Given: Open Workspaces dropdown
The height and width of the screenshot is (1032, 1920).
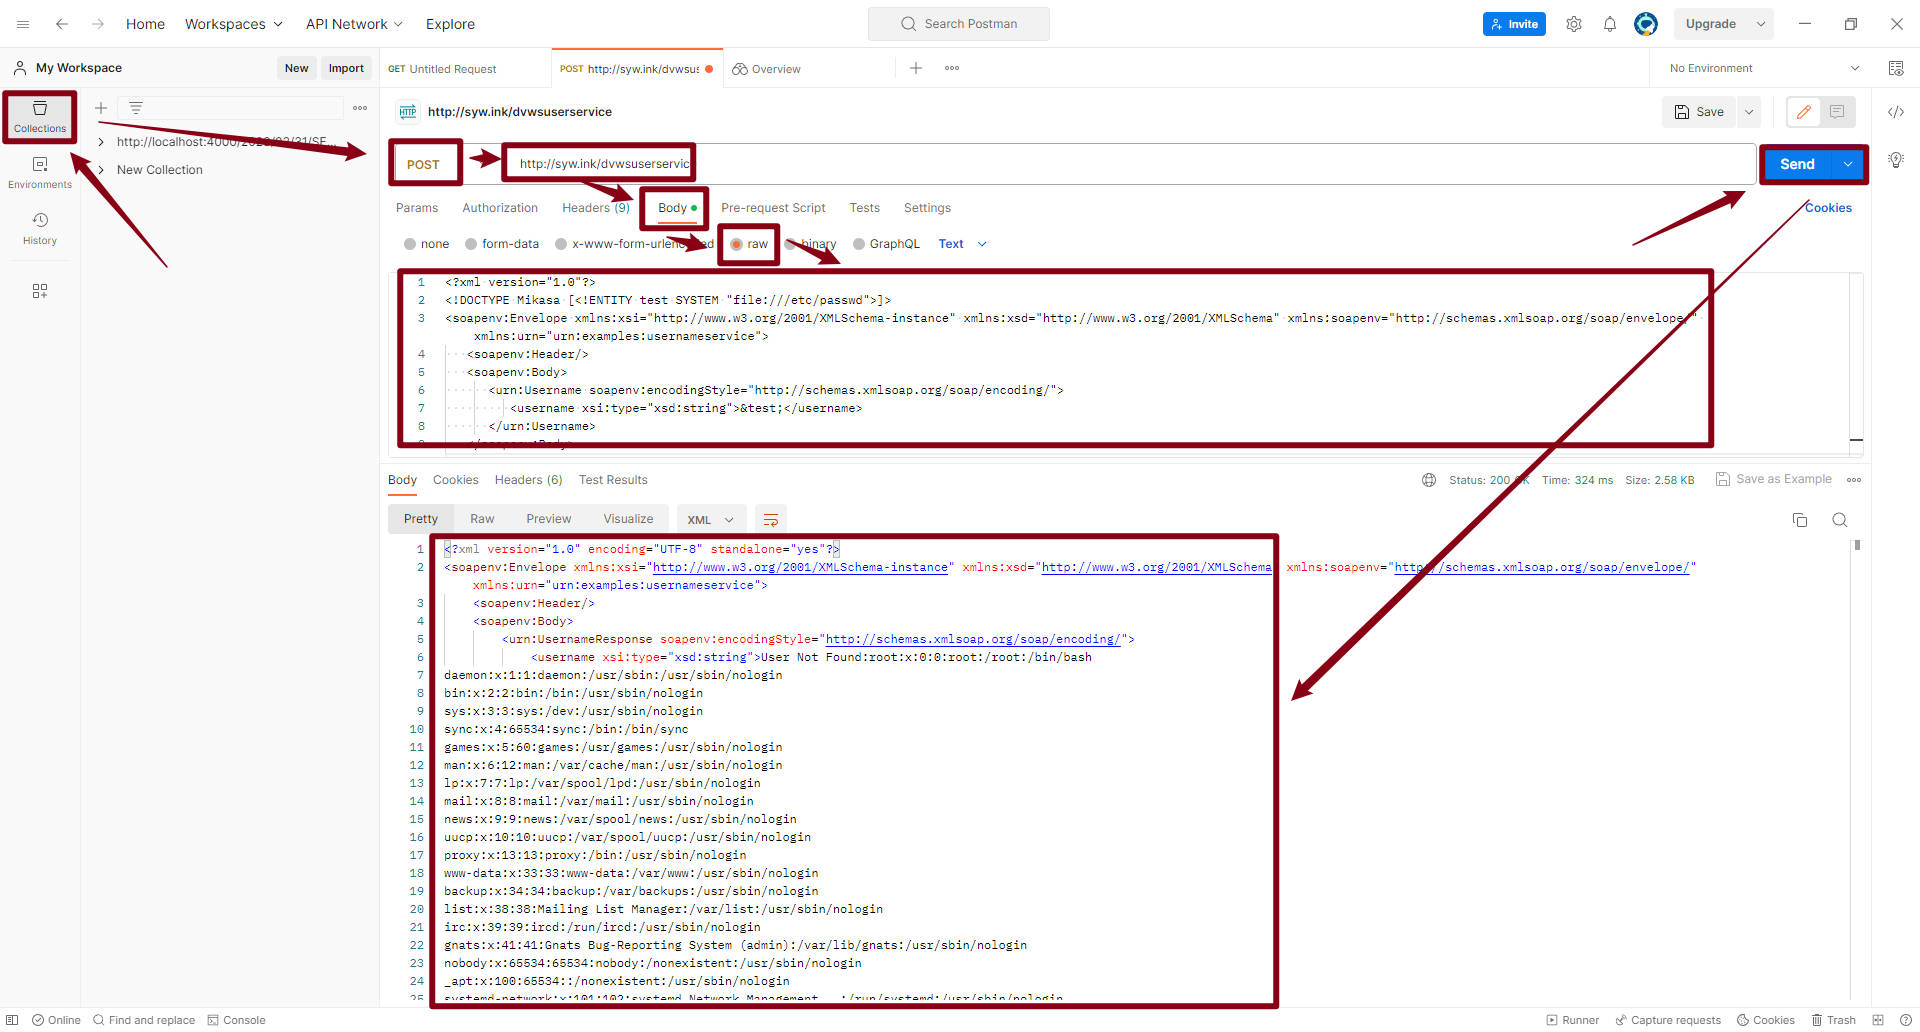Looking at the screenshot, I should click(234, 24).
